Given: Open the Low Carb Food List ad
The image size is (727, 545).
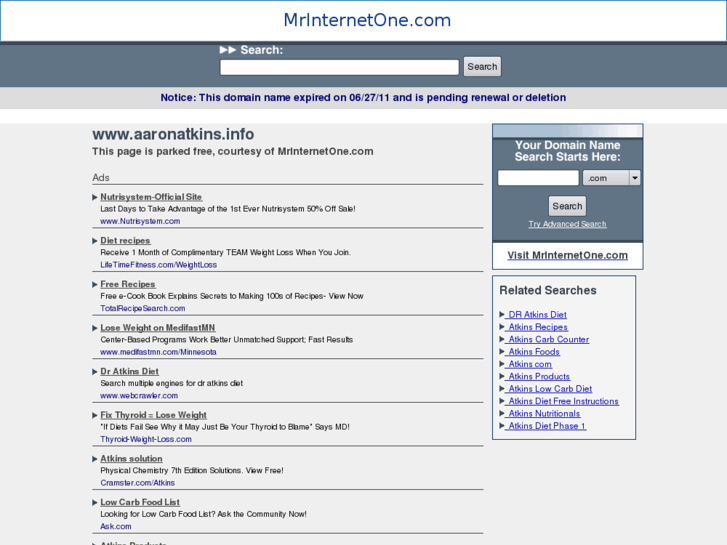Looking at the screenshot, I should click(x=140, y=502).
